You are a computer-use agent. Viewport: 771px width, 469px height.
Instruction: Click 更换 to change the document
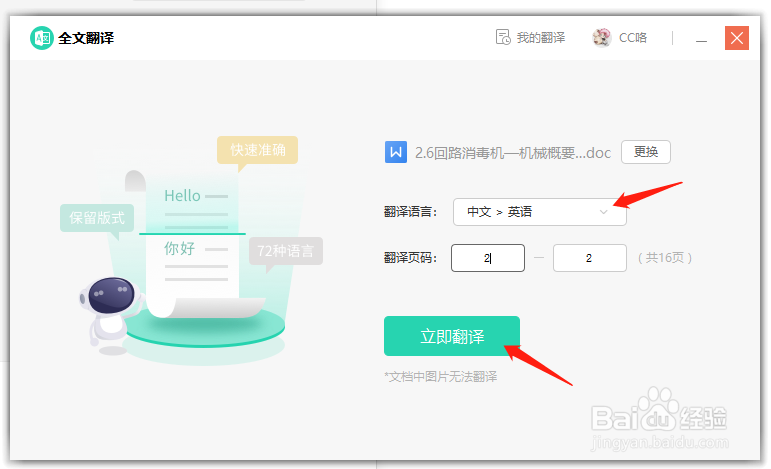tap(646, 152)
